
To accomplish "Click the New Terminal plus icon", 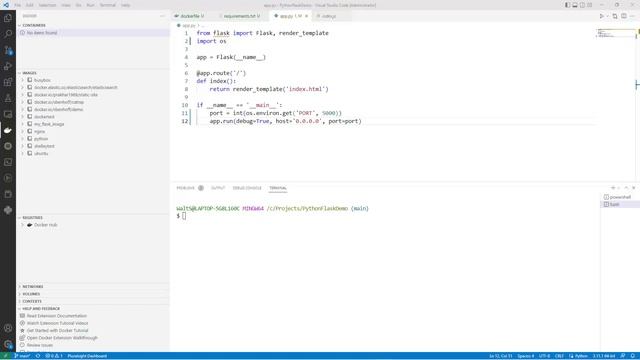I will coord(613,188).
